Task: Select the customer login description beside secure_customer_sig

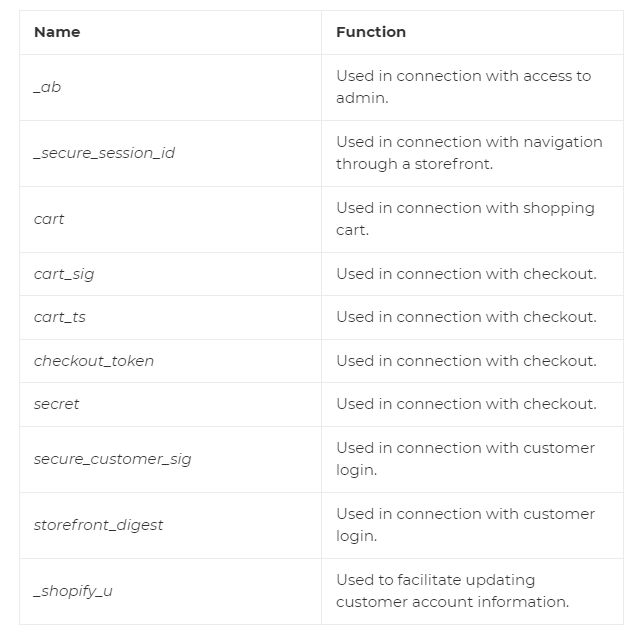Action: (x=465, y=459)
